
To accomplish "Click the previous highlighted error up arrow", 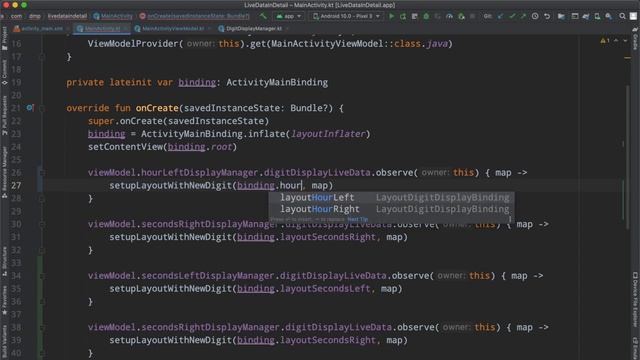I will (x=616, y=40).
